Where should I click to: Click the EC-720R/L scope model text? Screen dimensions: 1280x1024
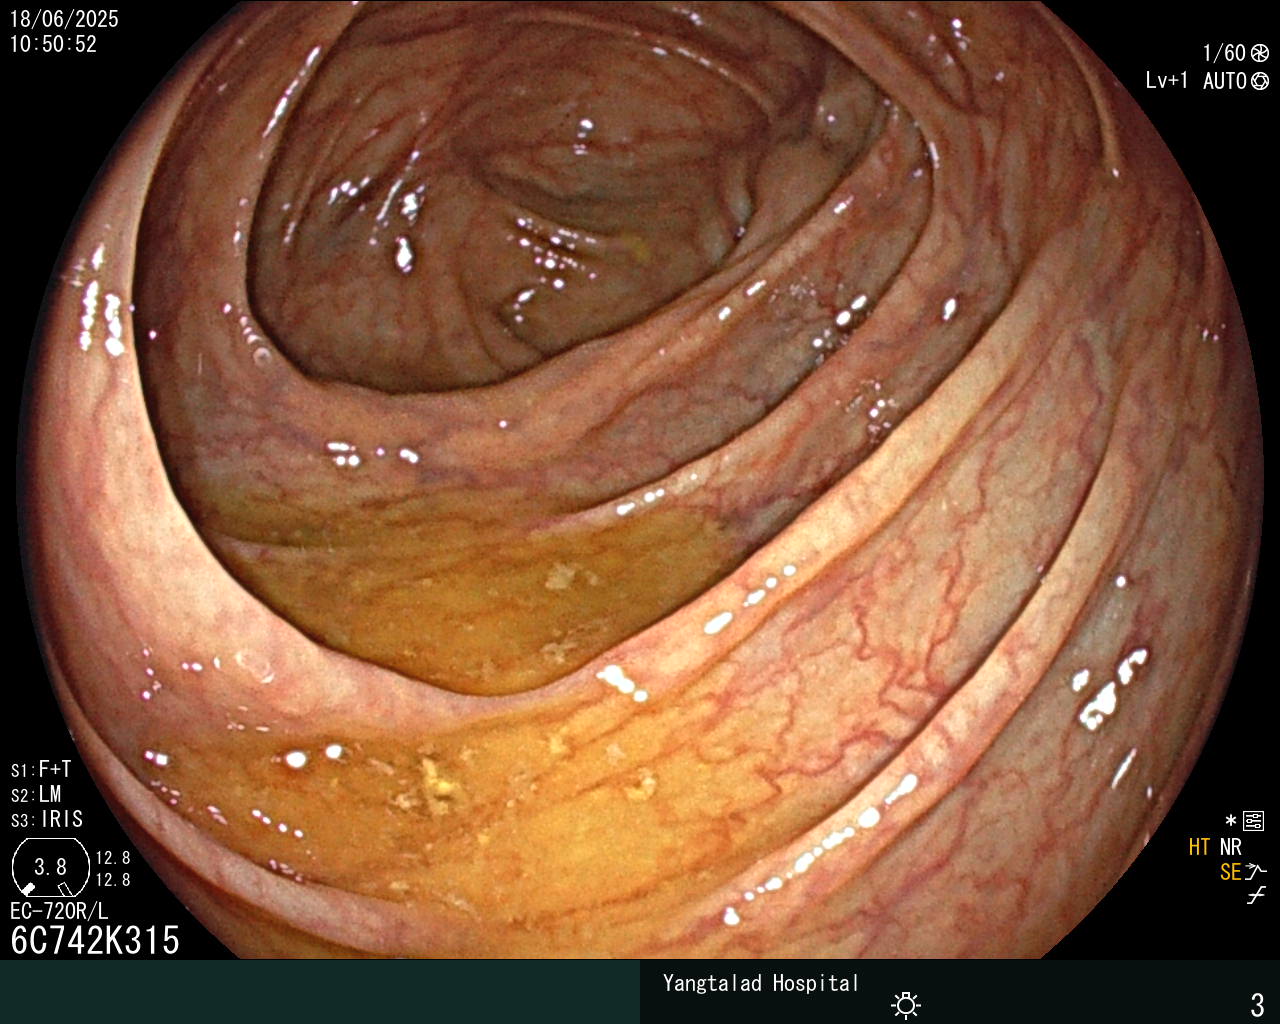pos(59,911)
